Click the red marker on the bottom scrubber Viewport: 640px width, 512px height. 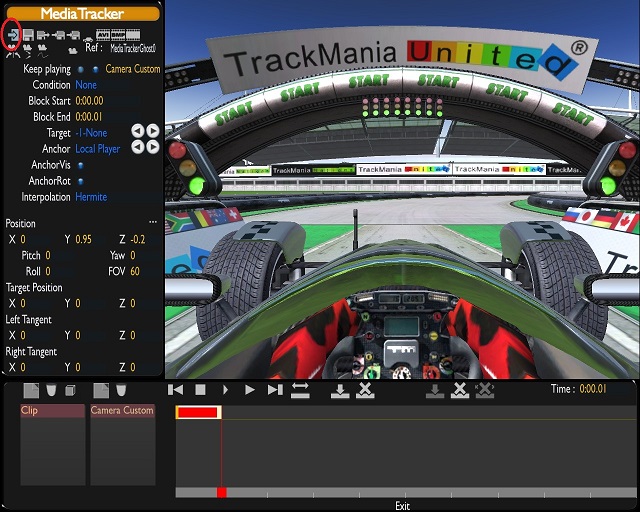222,492
